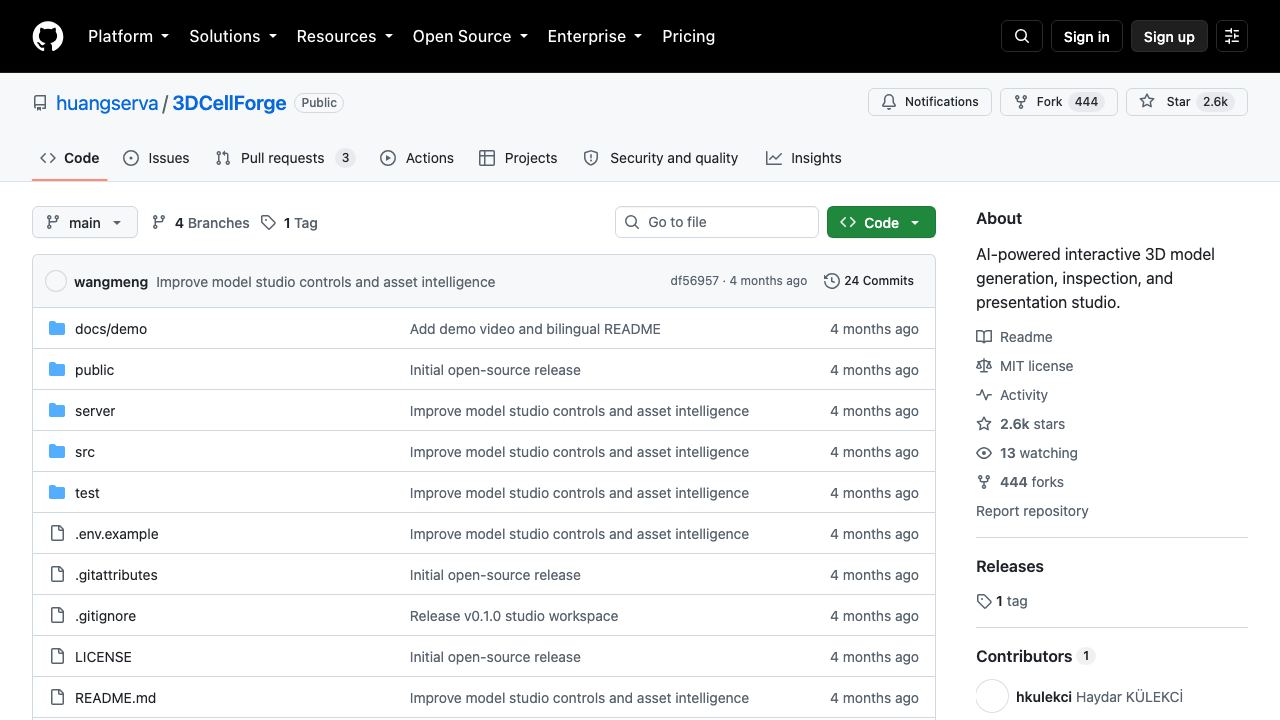Switch to the Pull requests tab
1280x720 pixels.
tap(285, 158)
